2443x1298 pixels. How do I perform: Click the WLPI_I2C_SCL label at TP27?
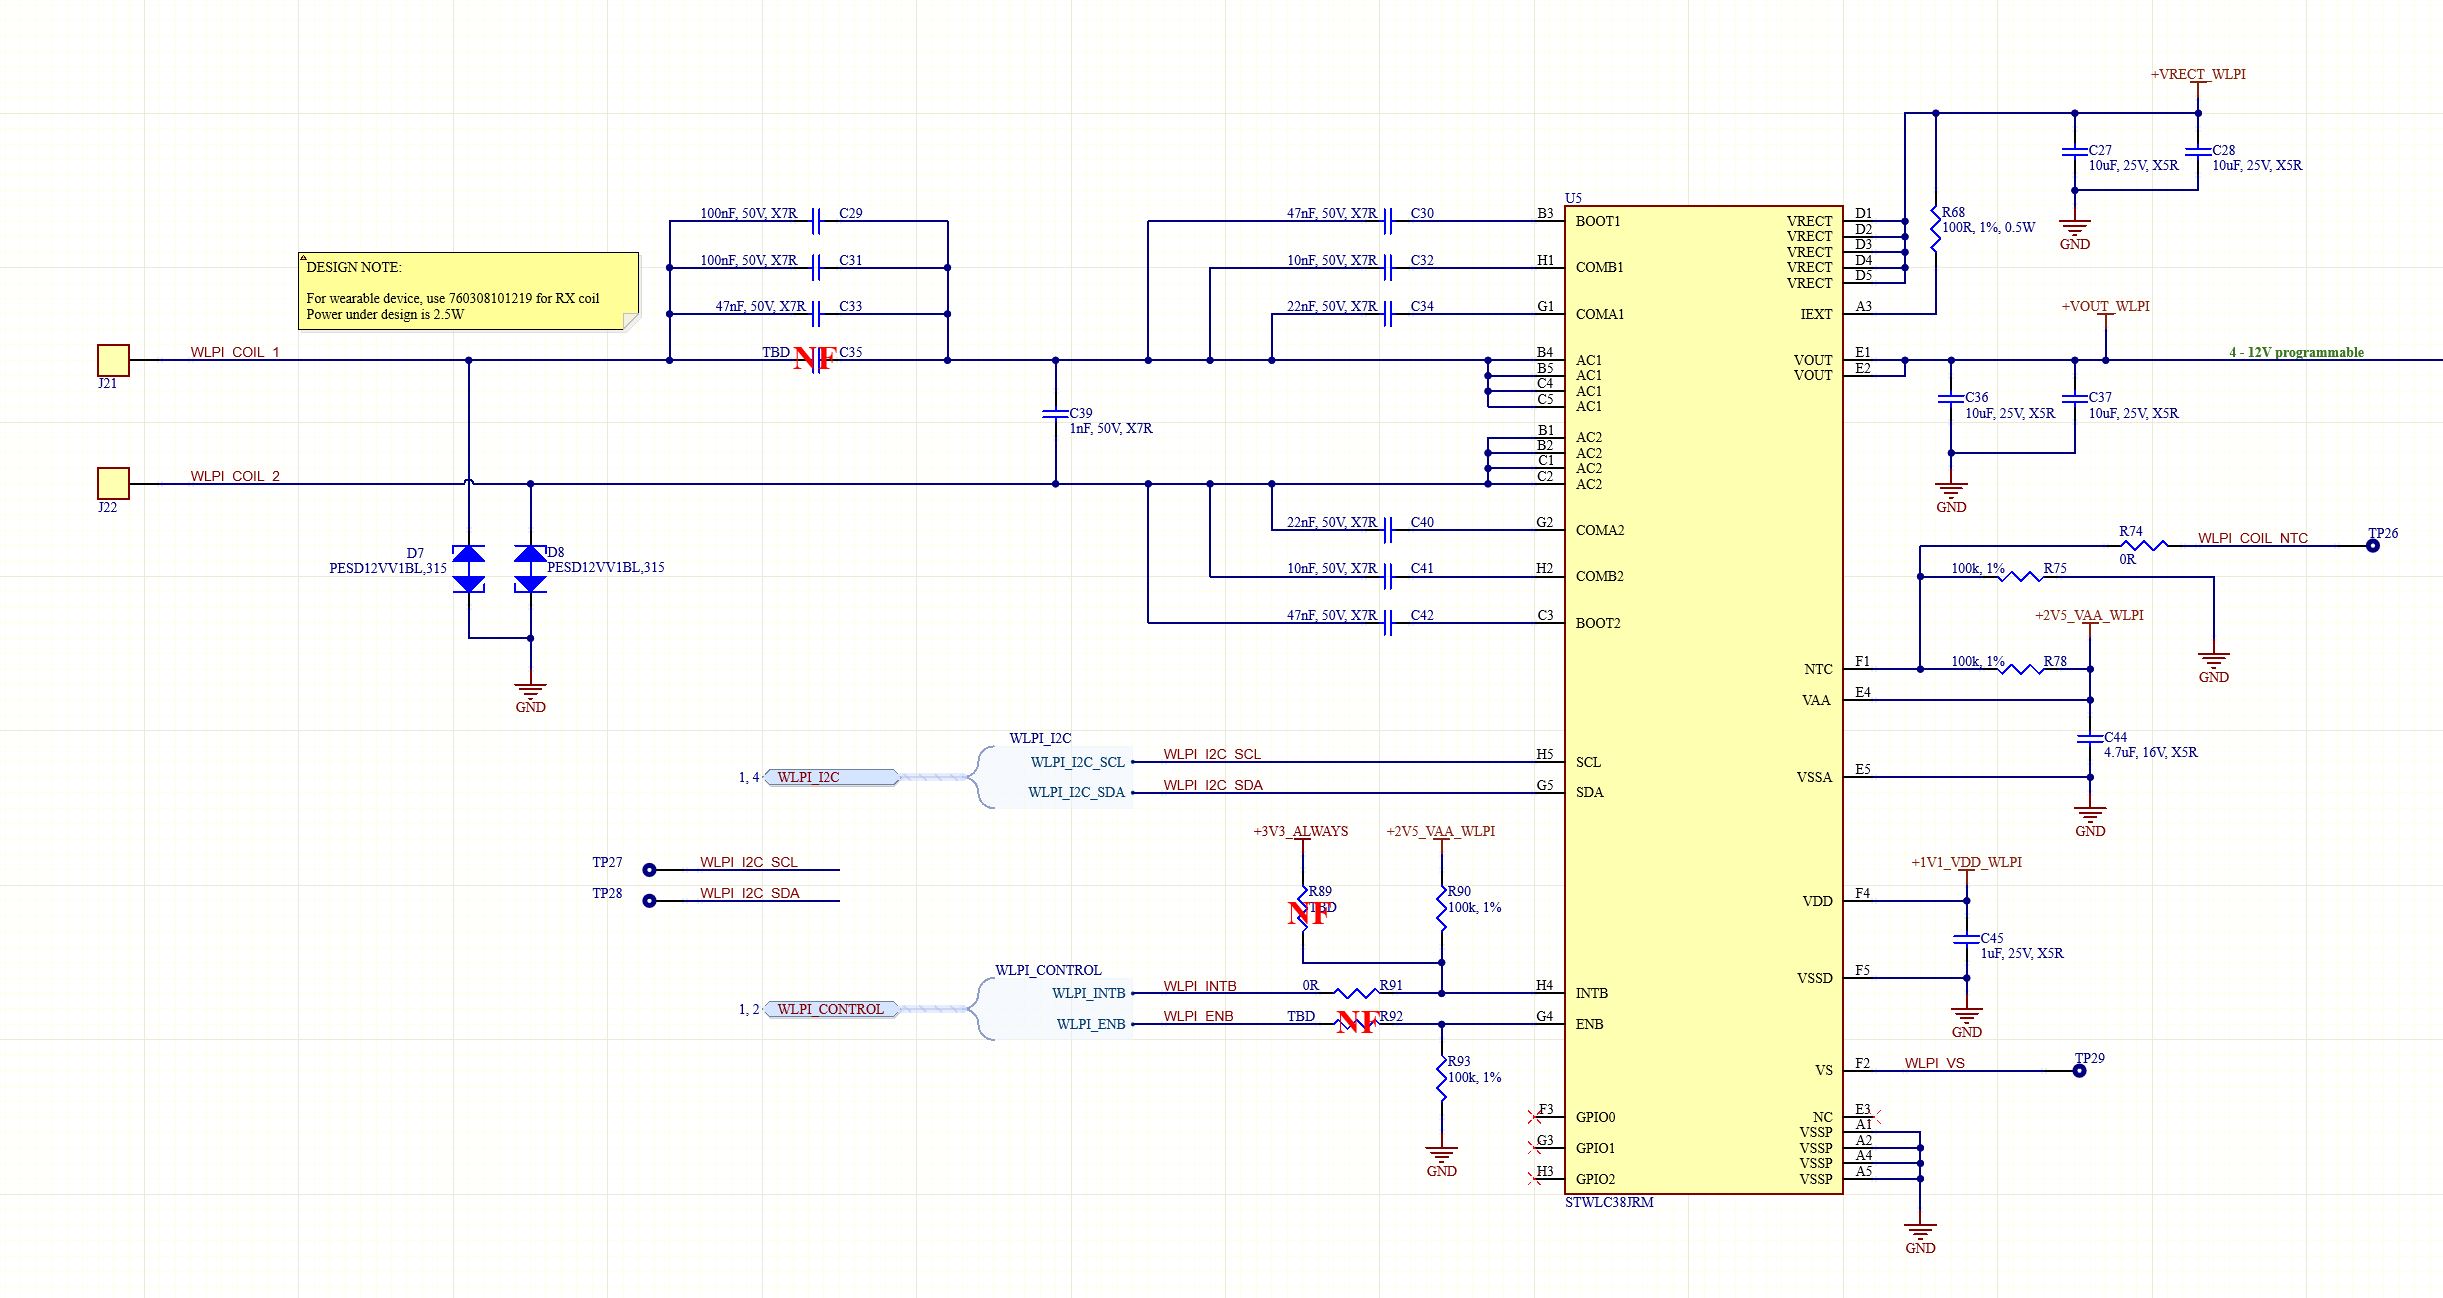[751, 861]
